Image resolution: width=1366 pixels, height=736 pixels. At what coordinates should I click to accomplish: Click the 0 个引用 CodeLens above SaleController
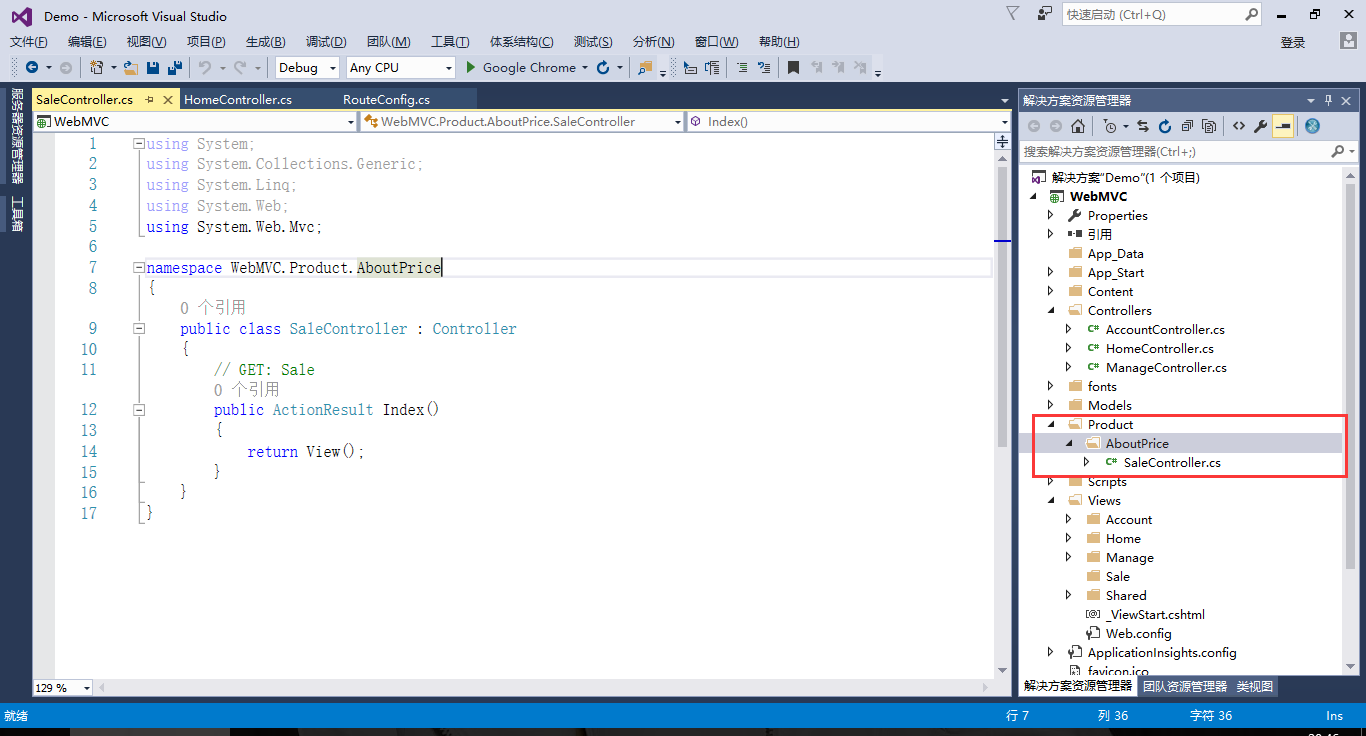pos(213,307)
